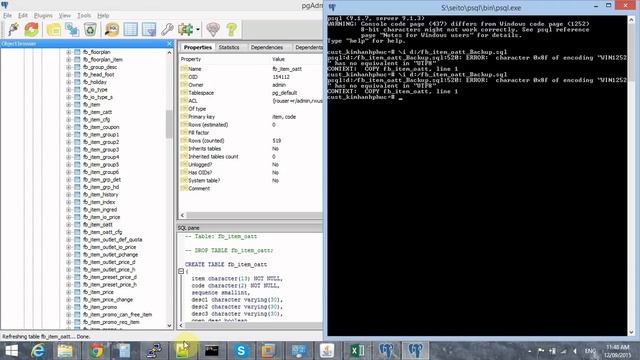640x360 pixels.
Task: Select the Rows (counted) property row
Action: click(251, 140)
